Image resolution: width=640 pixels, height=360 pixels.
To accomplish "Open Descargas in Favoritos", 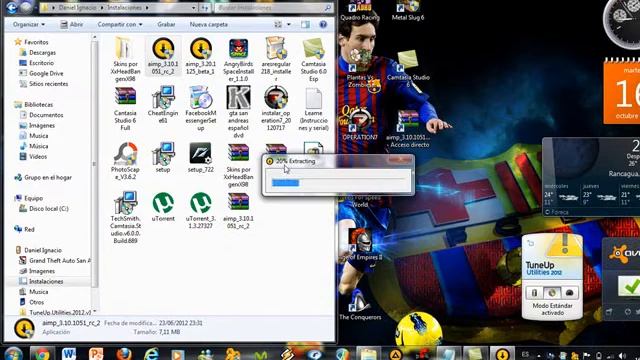I will click(42, 53).
